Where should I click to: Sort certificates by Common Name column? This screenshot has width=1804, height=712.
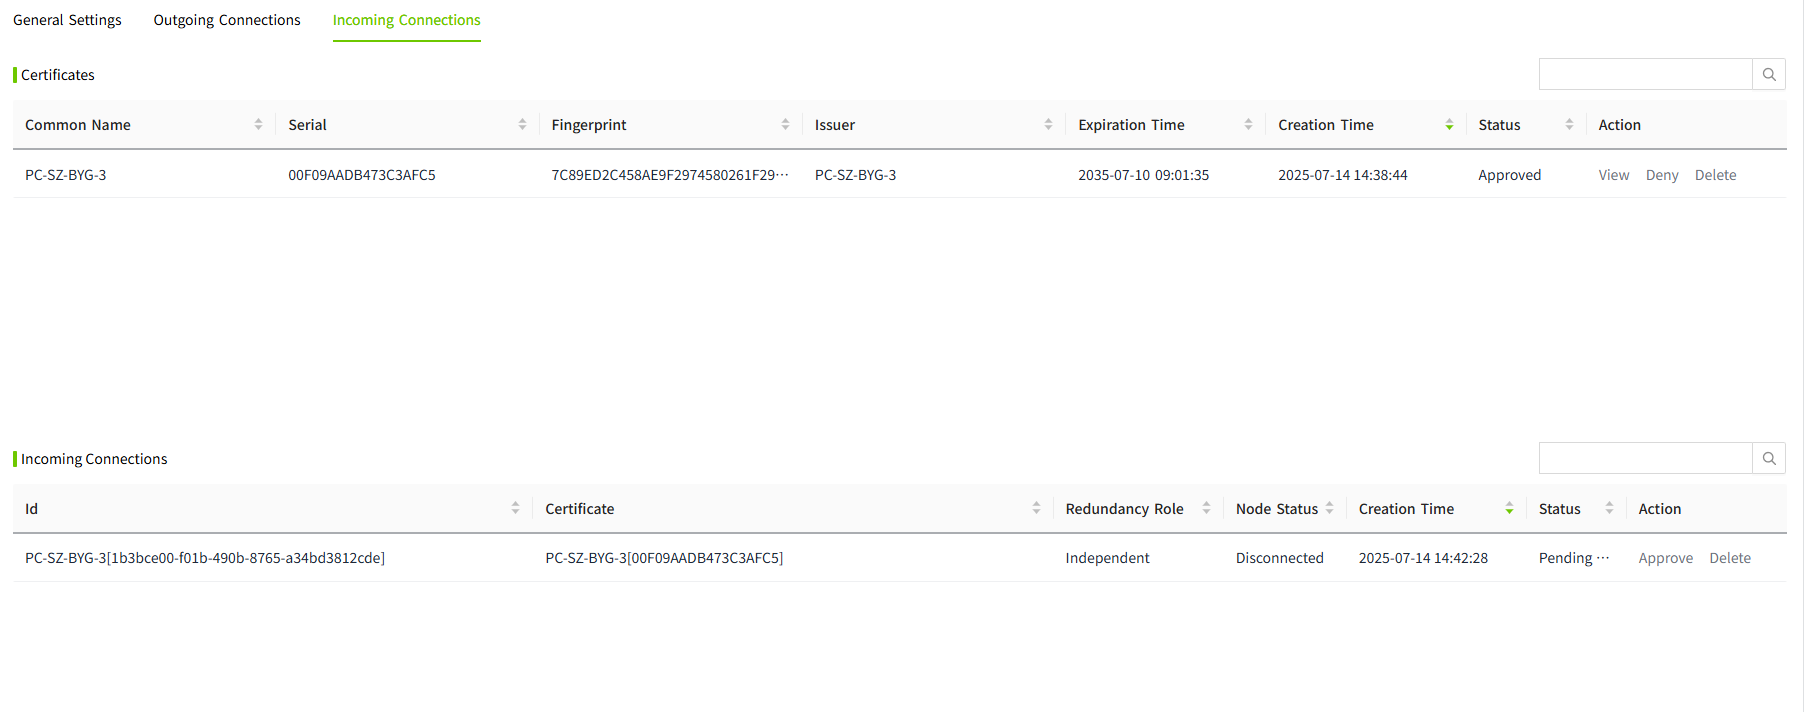258,125
